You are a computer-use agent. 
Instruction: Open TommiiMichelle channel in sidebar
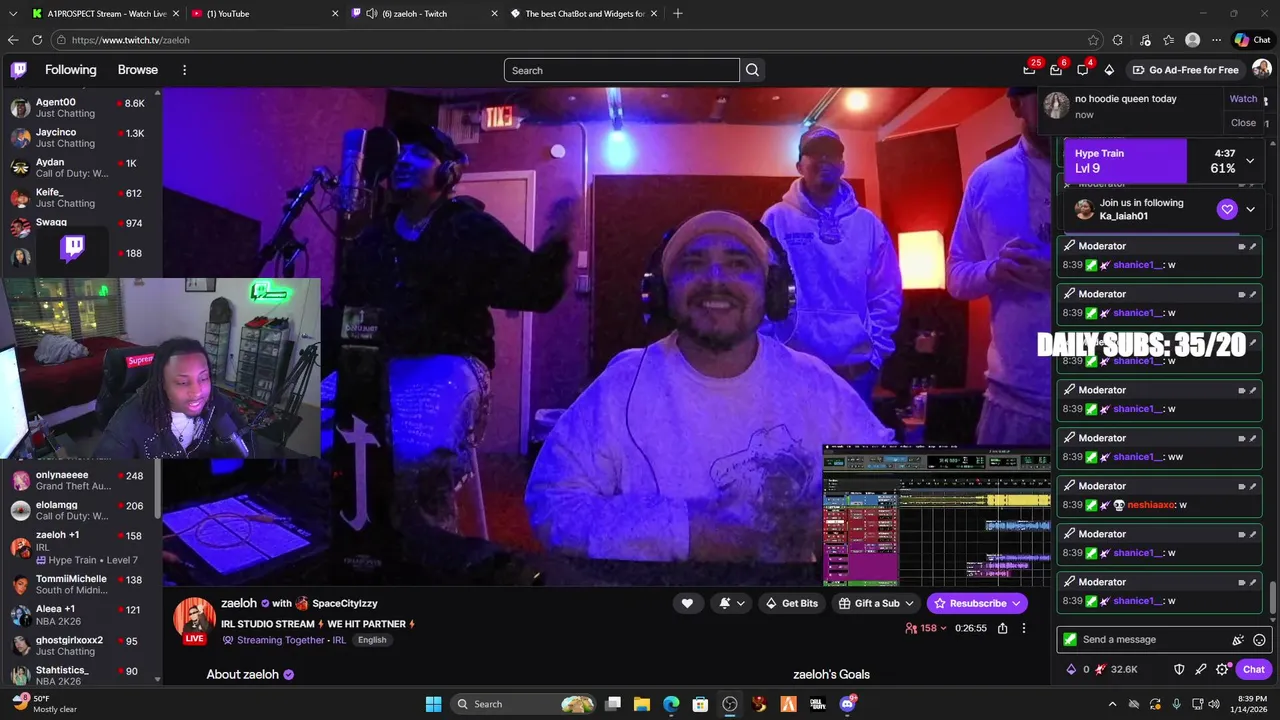80,584
